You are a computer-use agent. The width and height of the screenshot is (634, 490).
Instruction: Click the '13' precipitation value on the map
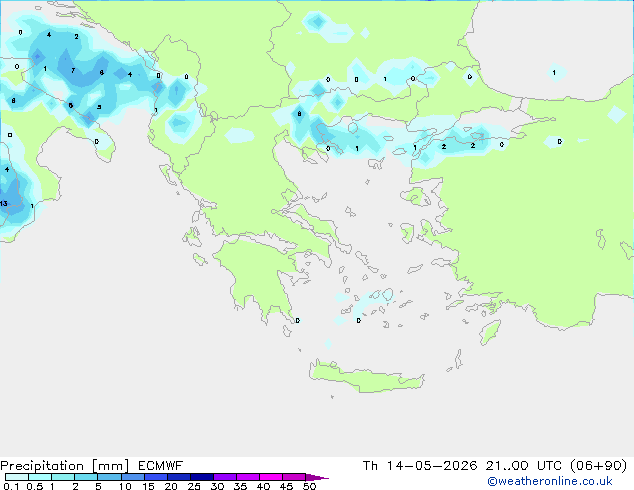coord(4,203)
